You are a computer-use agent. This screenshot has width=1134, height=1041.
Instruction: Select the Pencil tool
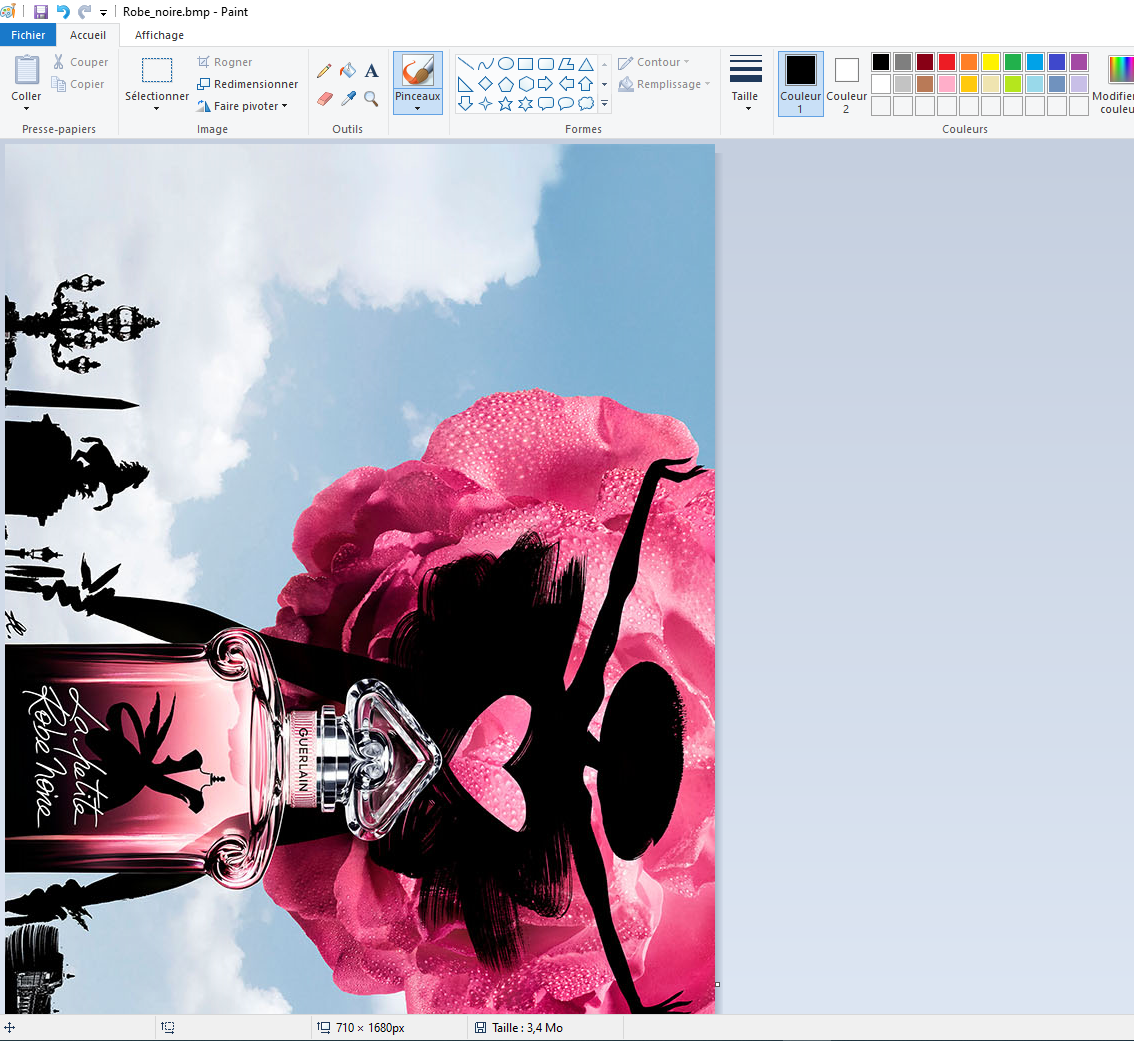pyautogui.click(x=324, y=70)
